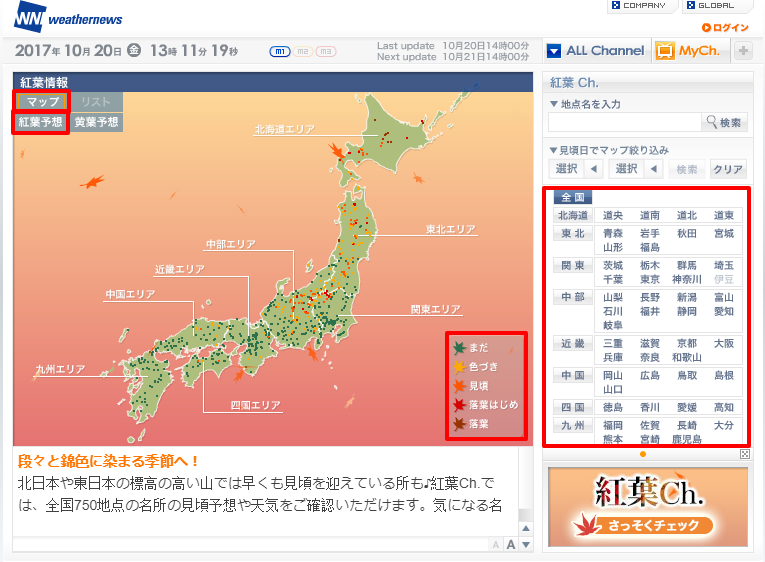Open the 道東 area link

(x=724, y=215)
